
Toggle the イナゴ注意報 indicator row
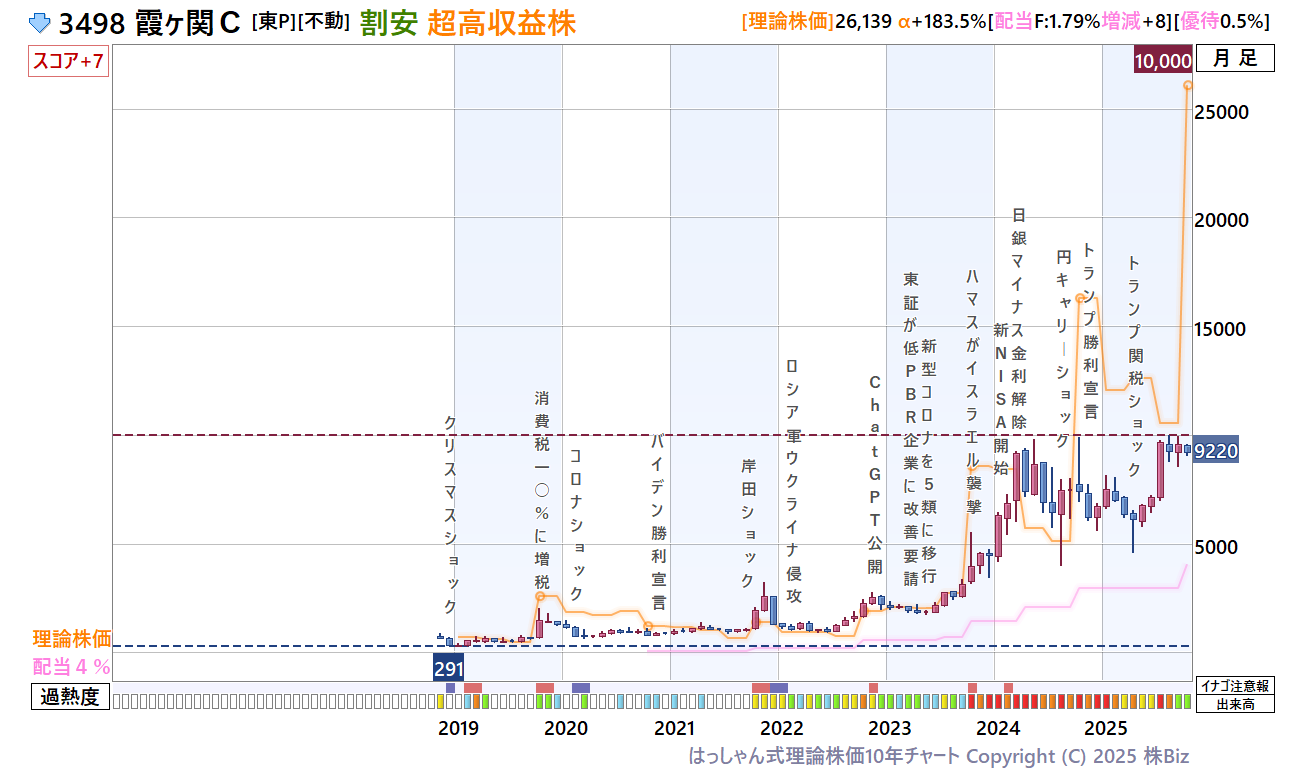[1236, 686]
